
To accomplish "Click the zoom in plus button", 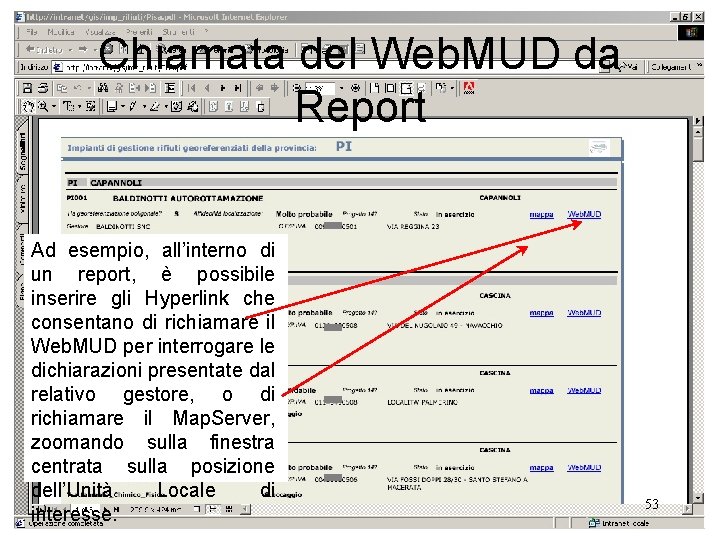I will 355,88.
